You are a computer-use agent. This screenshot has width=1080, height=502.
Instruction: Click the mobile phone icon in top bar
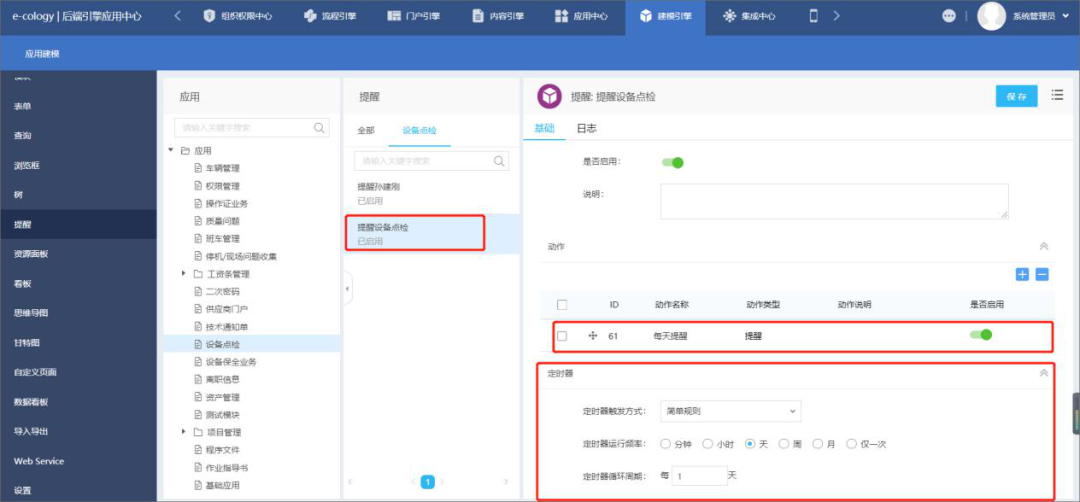813,16
